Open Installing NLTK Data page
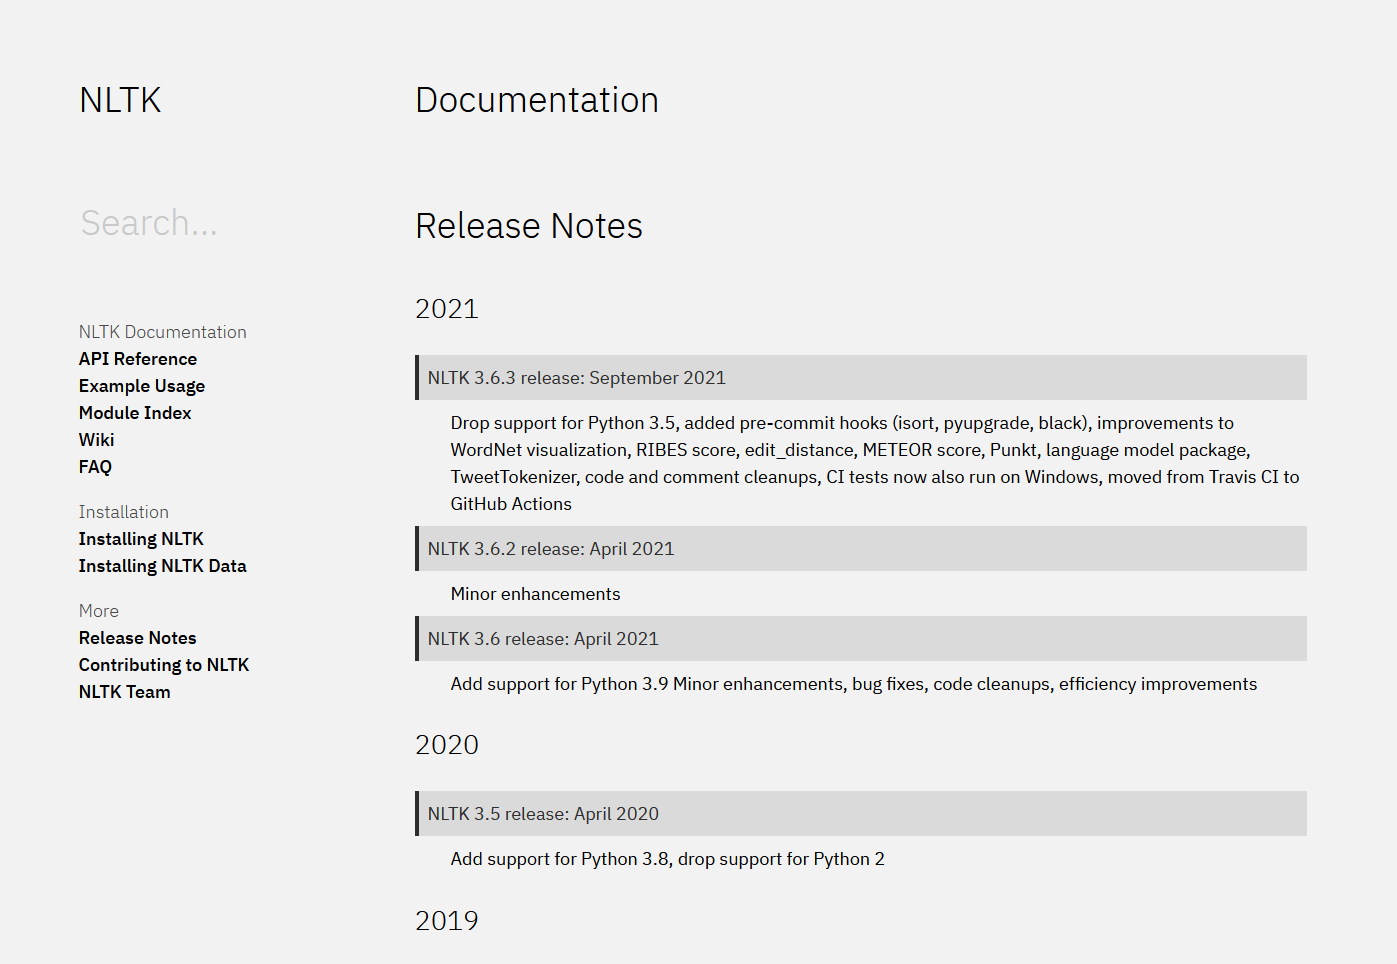Image resolution: width=1397 pixels, height=964 pixels. [x=162, y=566]
